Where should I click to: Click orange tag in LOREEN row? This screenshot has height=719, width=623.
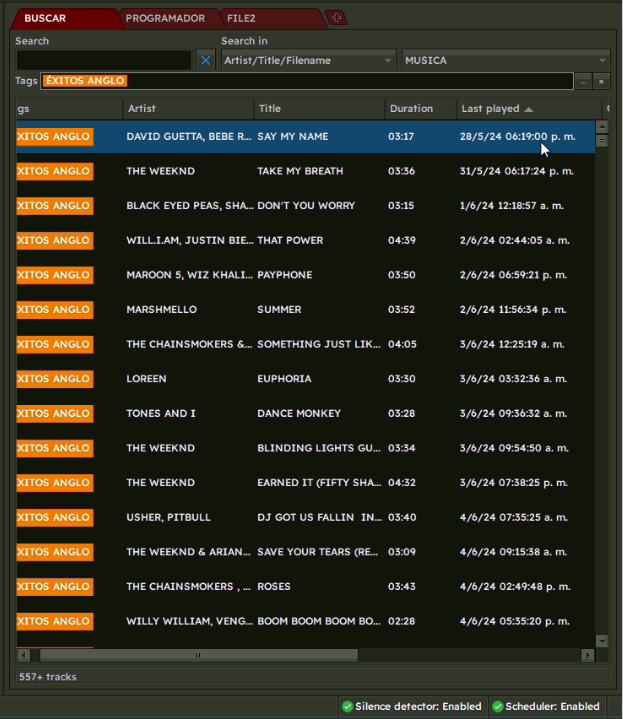[x=55, y=379]
